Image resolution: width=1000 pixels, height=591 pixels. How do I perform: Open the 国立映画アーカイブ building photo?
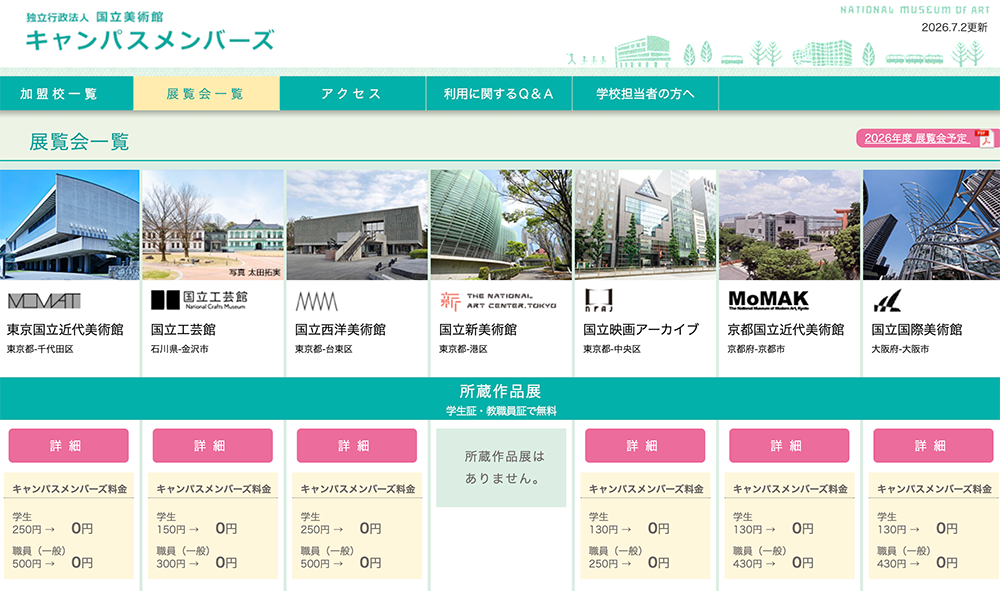[645, 224]
